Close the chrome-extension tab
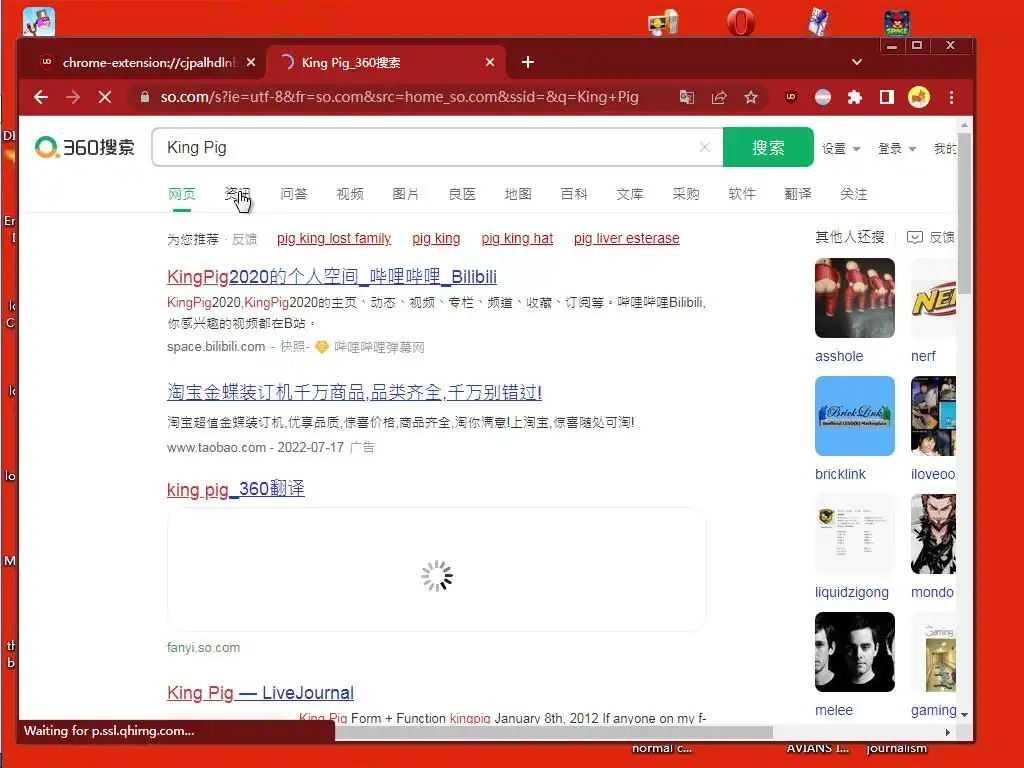The height and width of the screenshot is (768, 1024). (251, 62)
